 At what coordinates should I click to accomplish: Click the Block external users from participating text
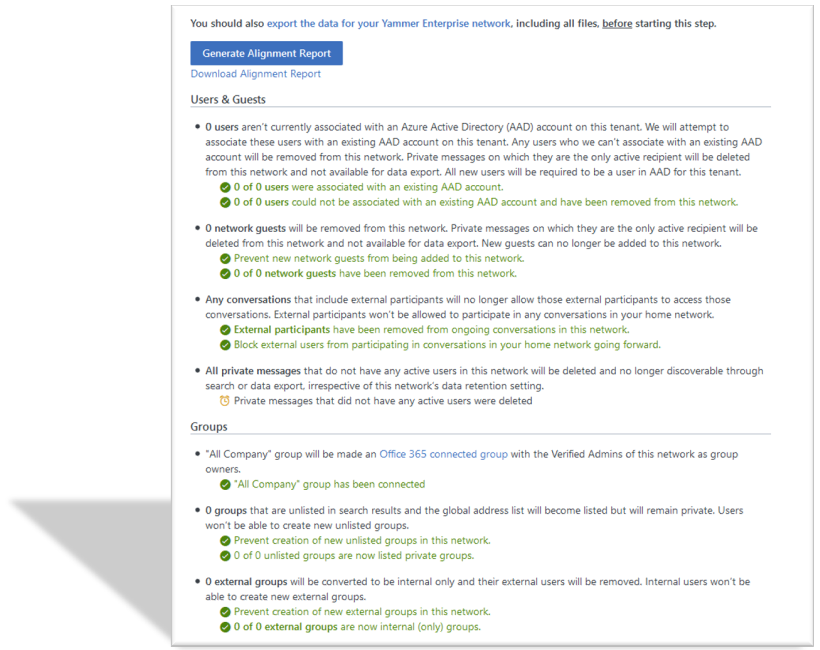coord(447,345)
